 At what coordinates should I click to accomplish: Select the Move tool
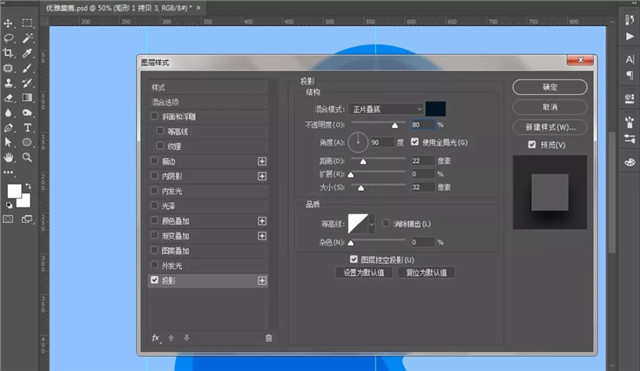click(x=8, y=23)
